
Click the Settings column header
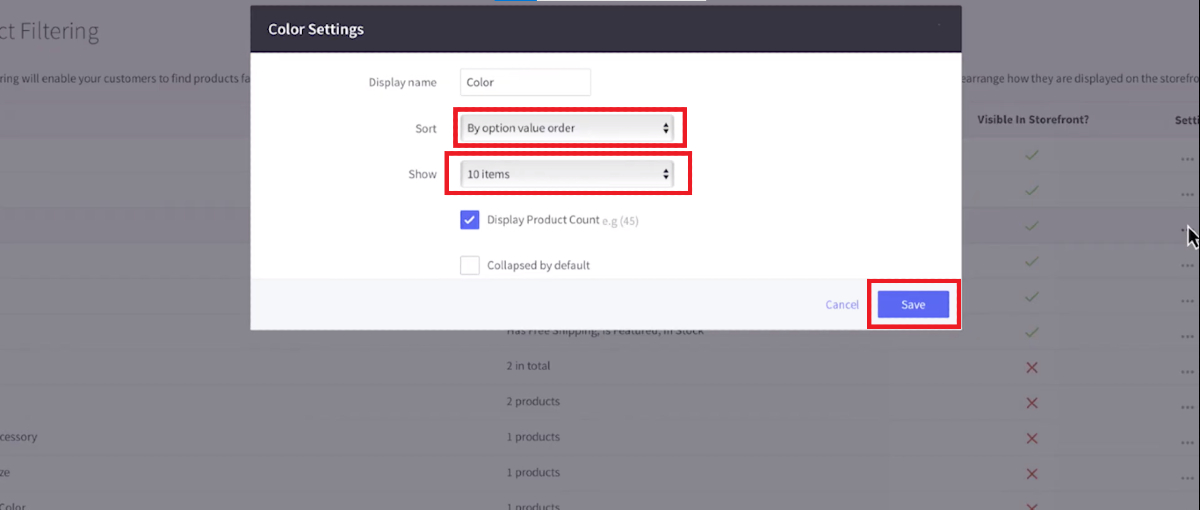point(1187,120)
